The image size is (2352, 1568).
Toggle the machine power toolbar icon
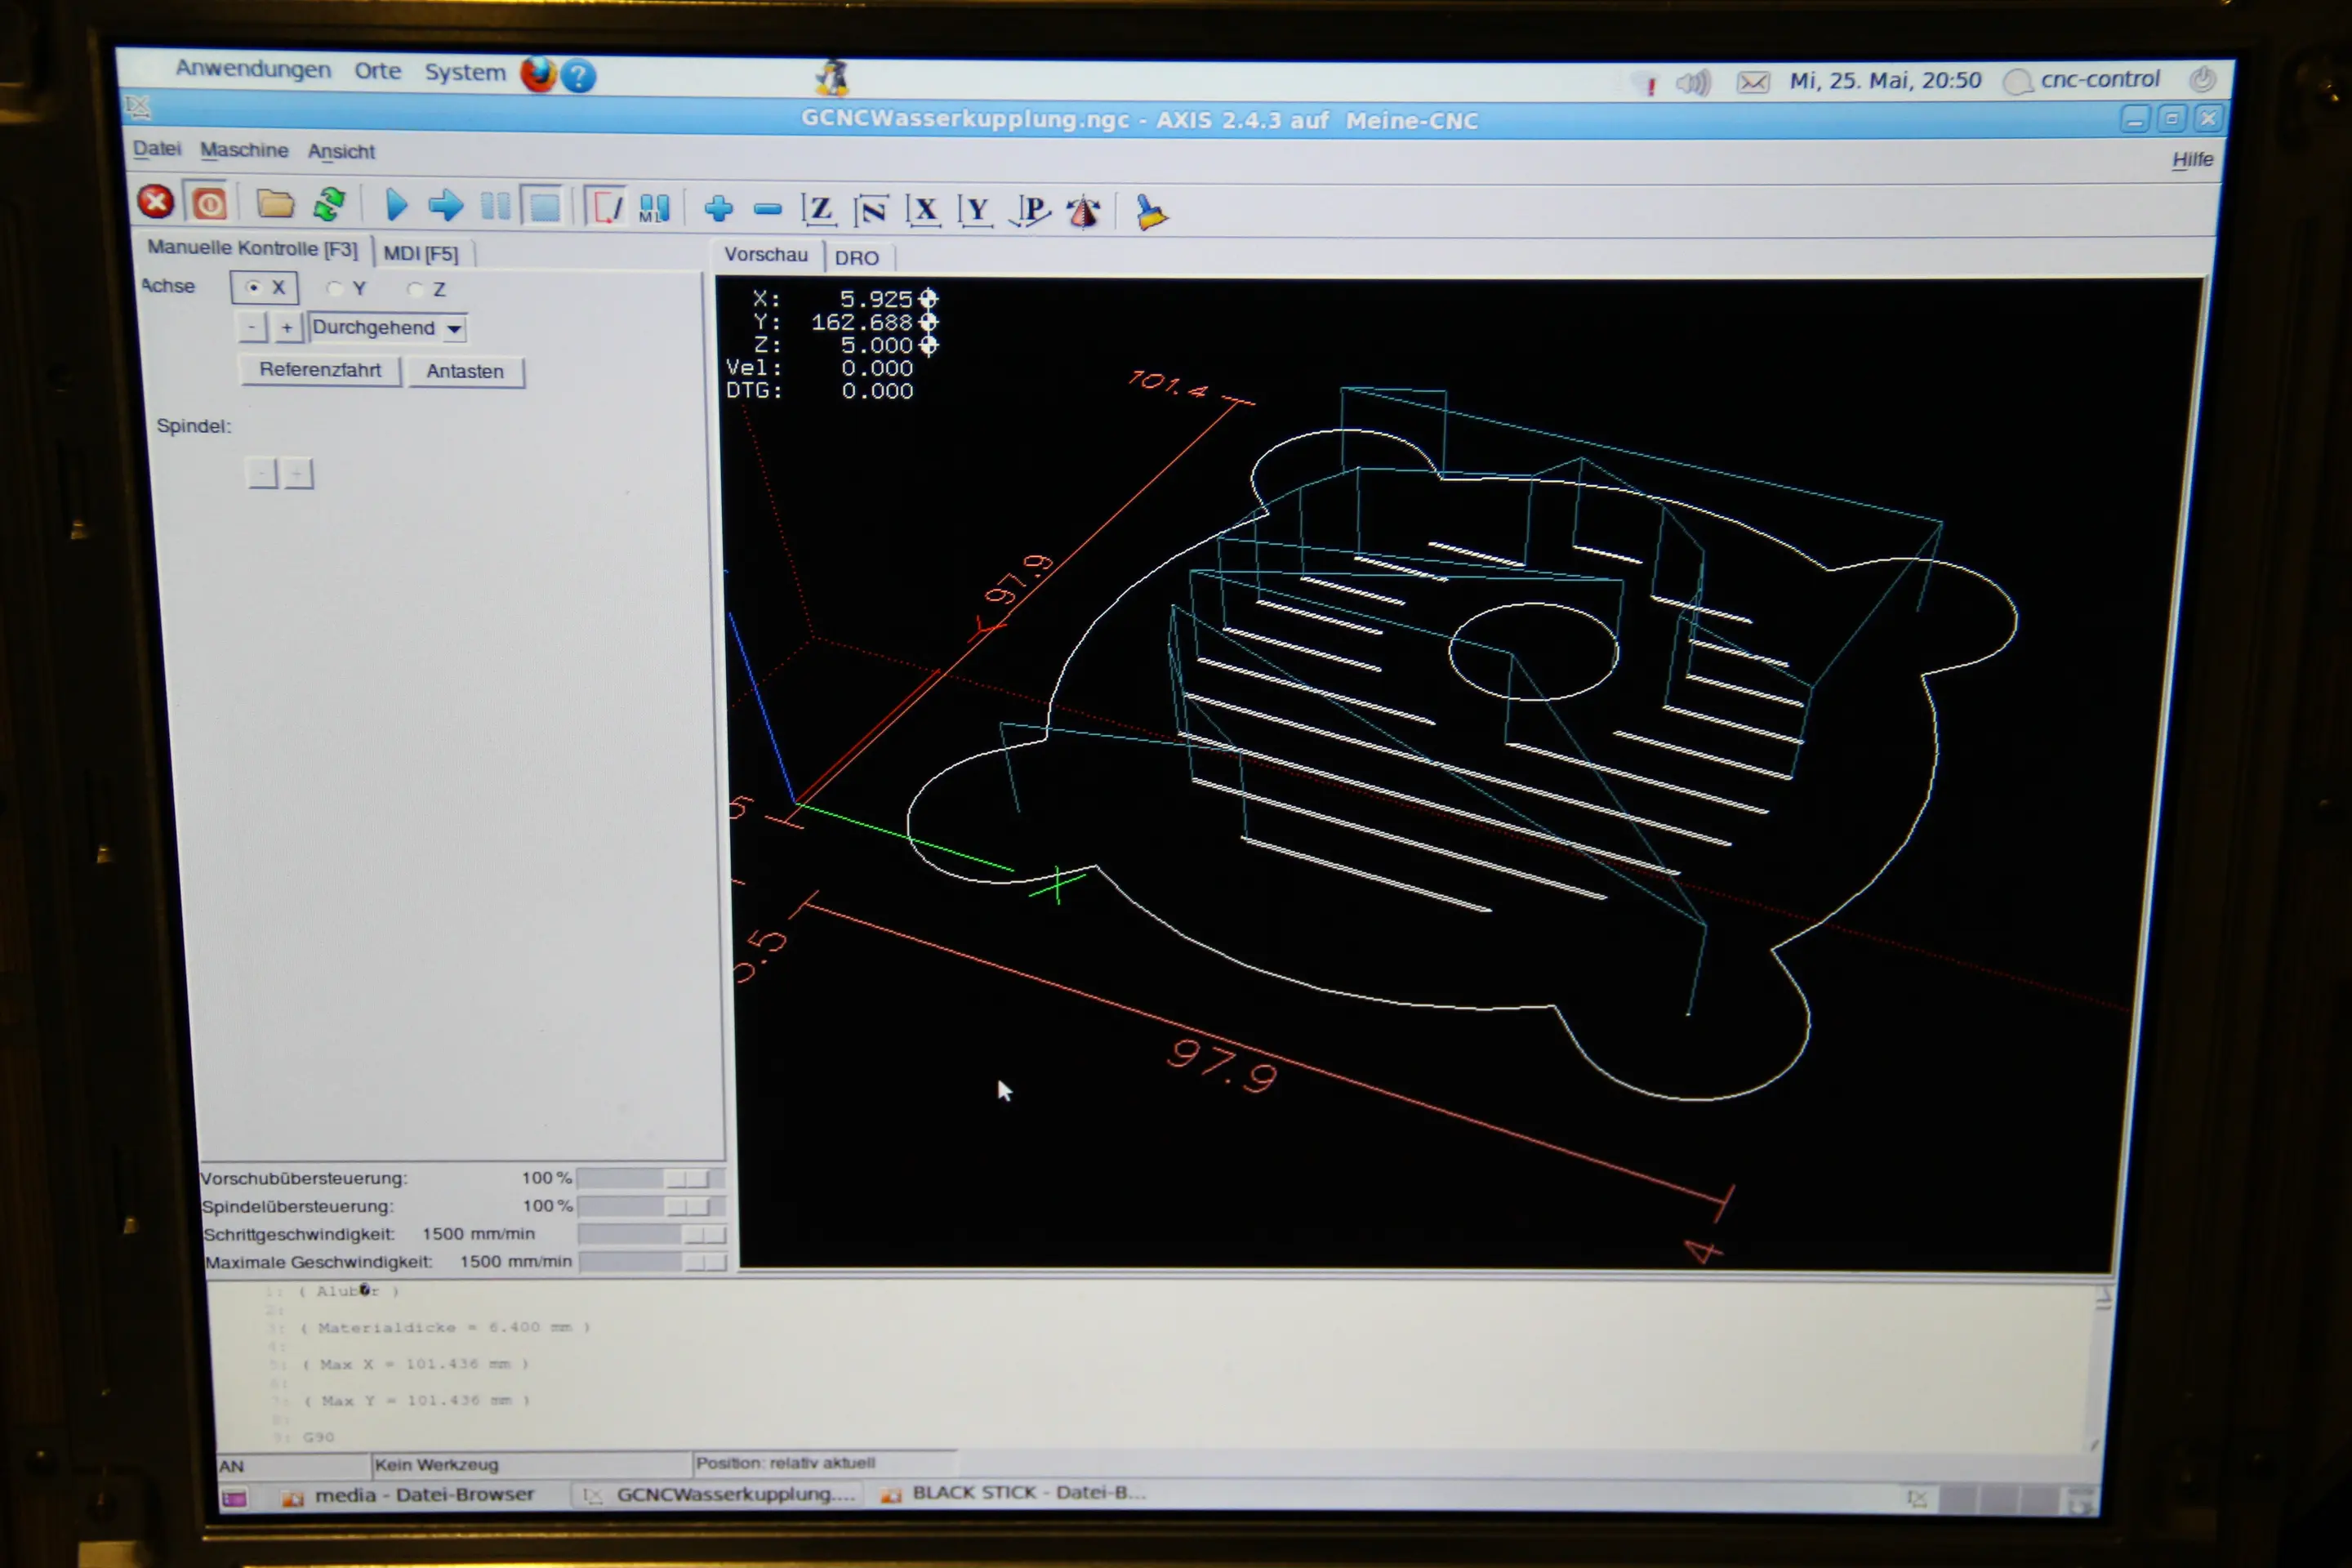pyautogui.click(x=209, y=204)
